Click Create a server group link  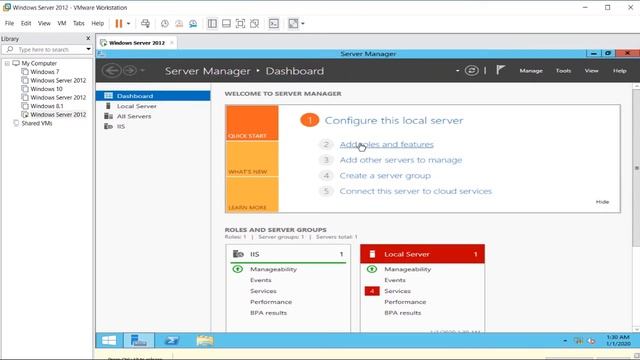click(x=385, y=176)
